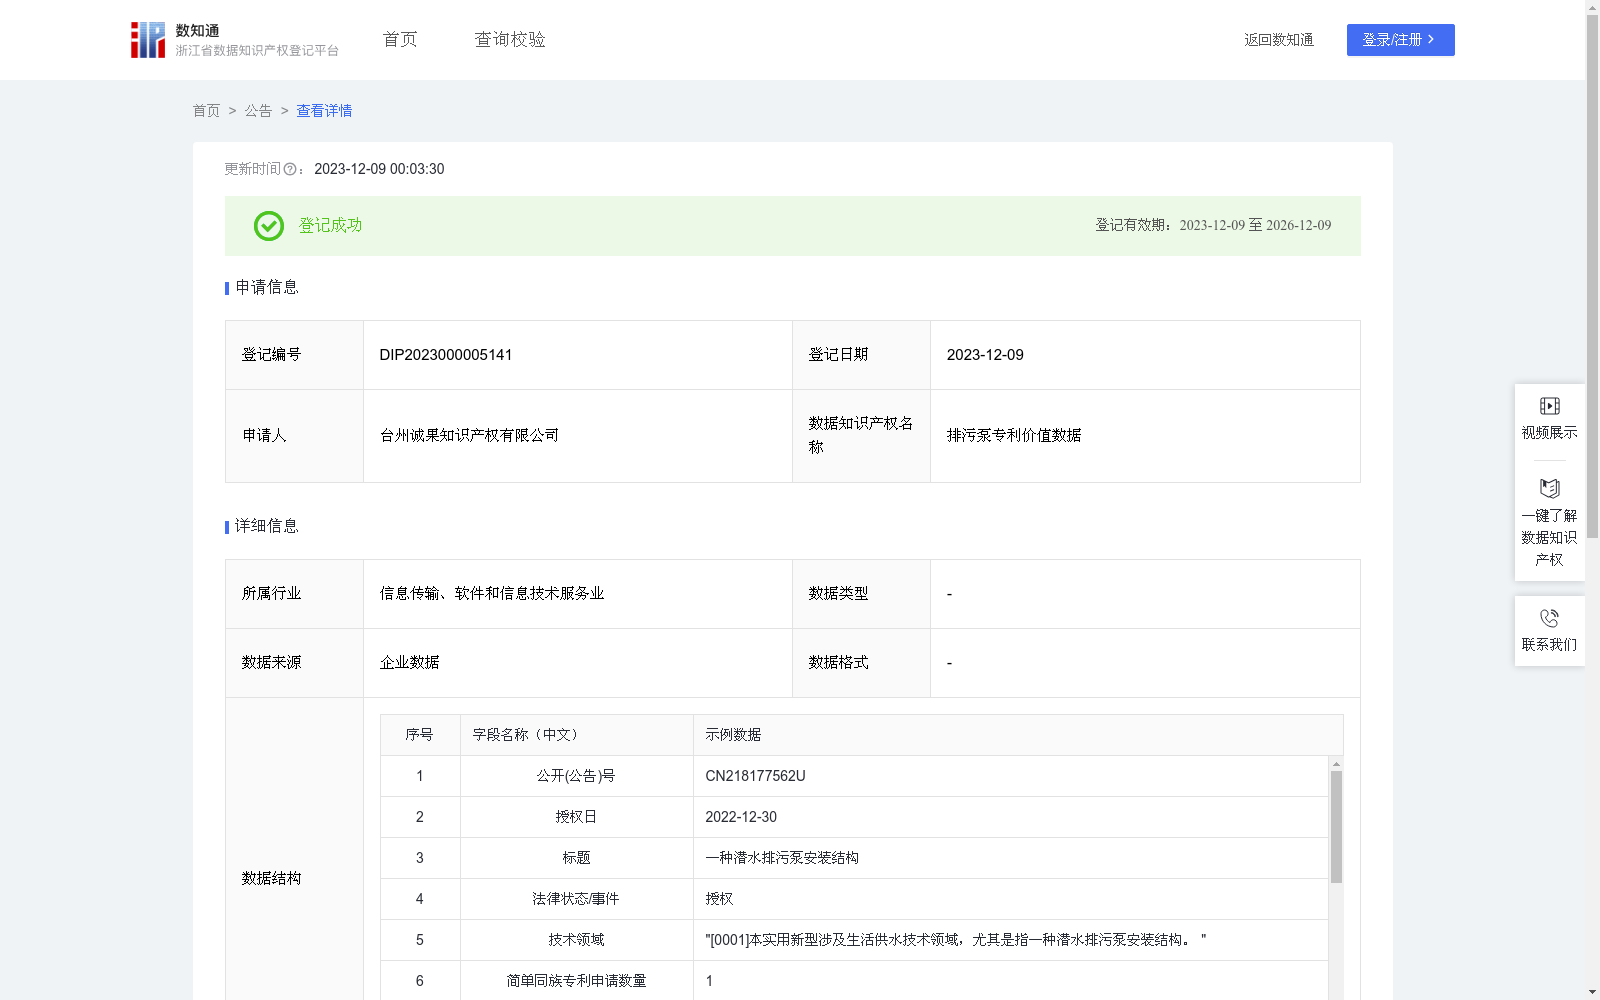Select 信息传输、软件和信息技术服务业 industry value

pos(492,594)
